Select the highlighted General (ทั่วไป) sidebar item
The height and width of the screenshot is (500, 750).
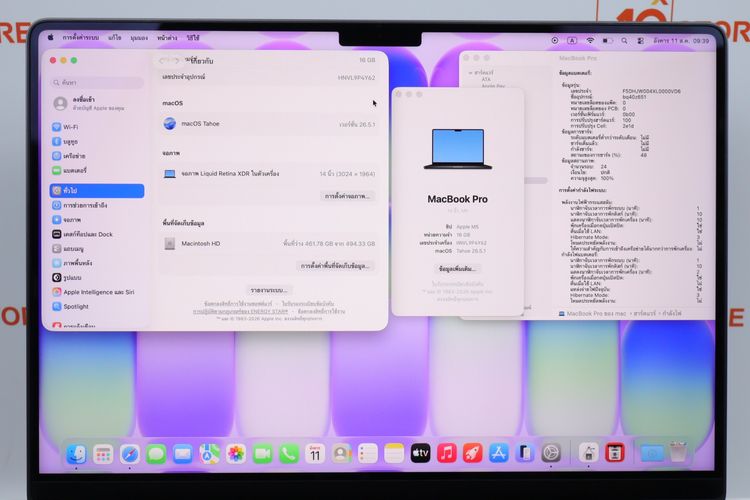click(x=97, y=190)
